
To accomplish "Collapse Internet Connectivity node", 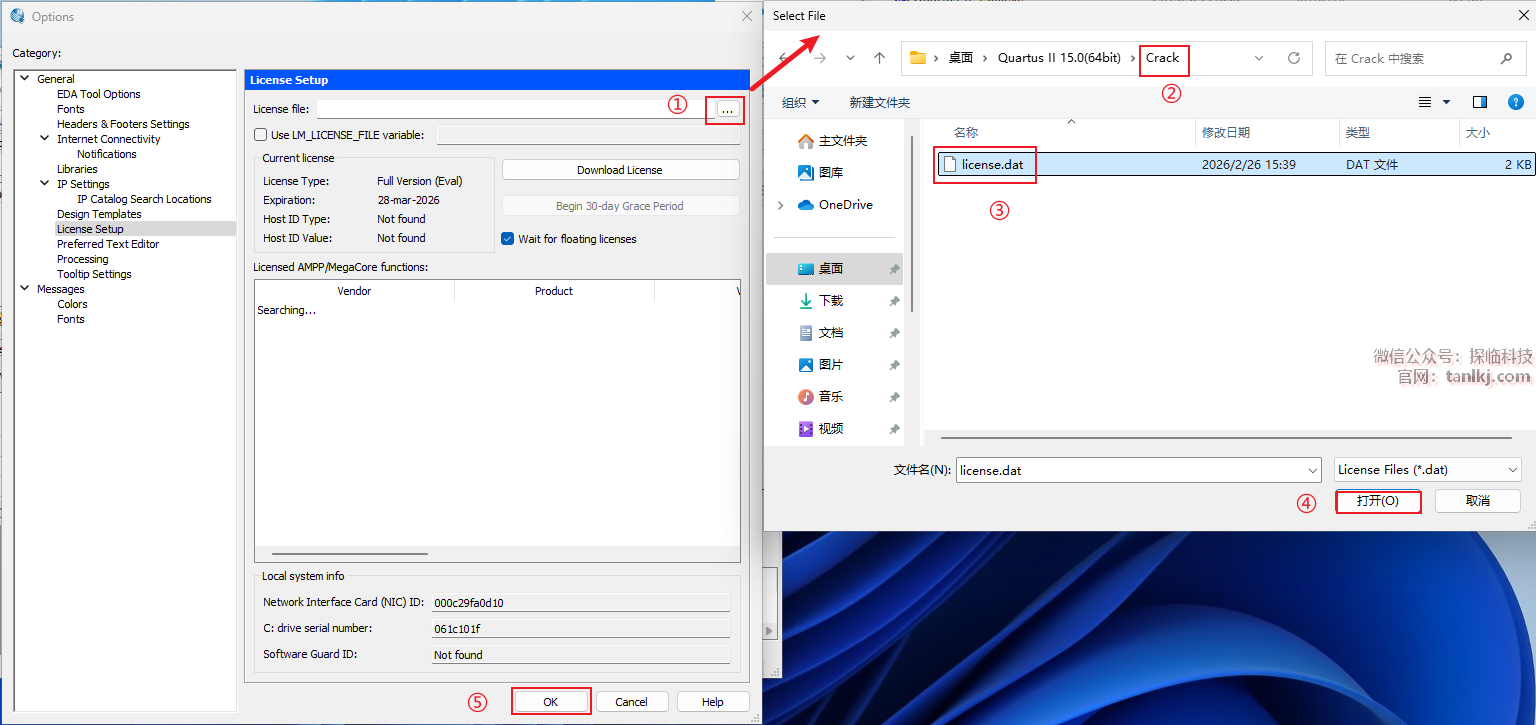I will click(x=45, y=139).
